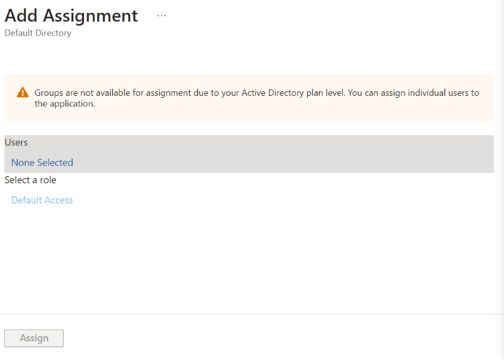Open None Selected under Users

(x=42, y=162)
